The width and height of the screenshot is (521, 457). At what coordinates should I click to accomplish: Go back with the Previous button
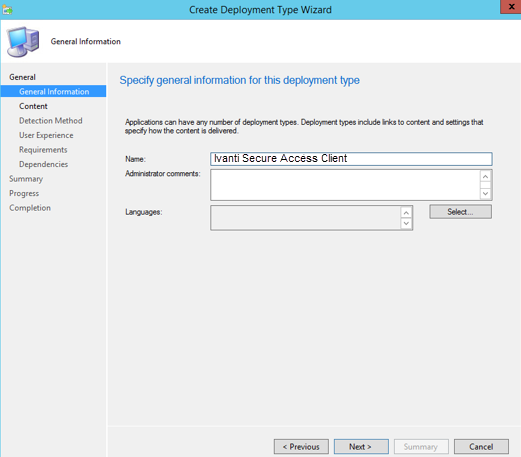(x=301, y=447)
